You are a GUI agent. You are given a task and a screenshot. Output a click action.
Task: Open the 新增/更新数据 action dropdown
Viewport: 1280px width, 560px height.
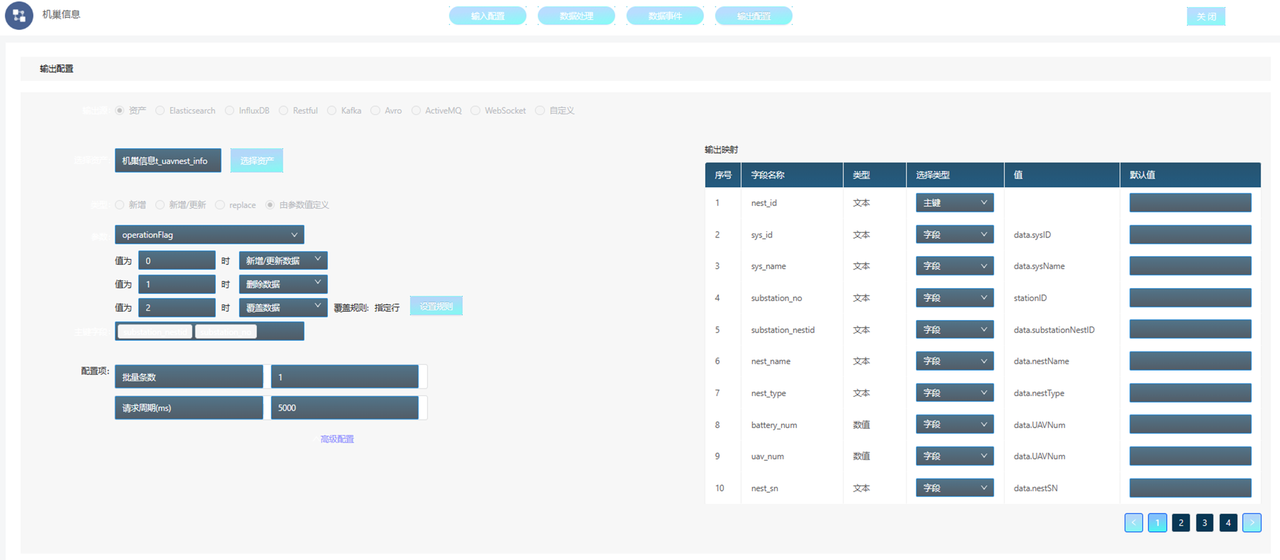click(284, 260)
